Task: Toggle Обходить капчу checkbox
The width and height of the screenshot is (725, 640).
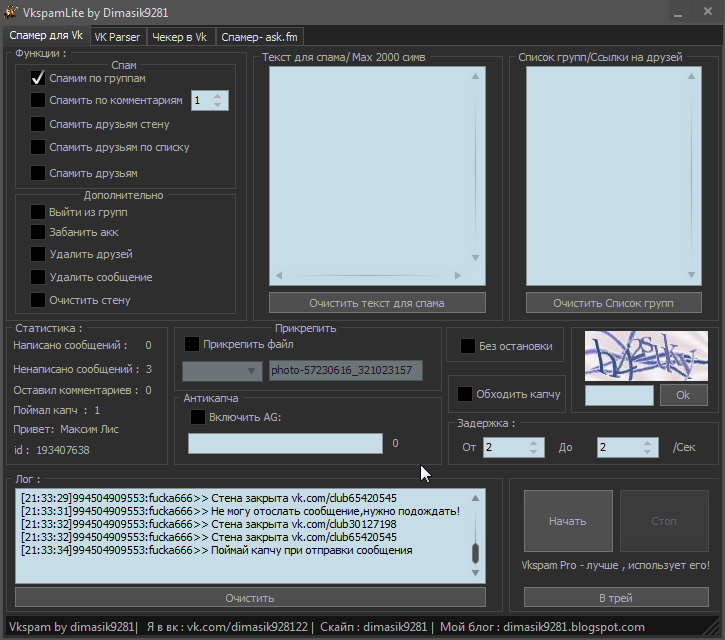Action: 465,394
